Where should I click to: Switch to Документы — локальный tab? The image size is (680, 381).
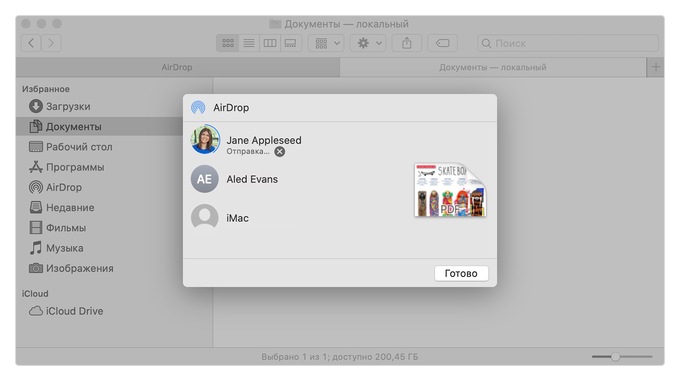click(x=493, y=67)
